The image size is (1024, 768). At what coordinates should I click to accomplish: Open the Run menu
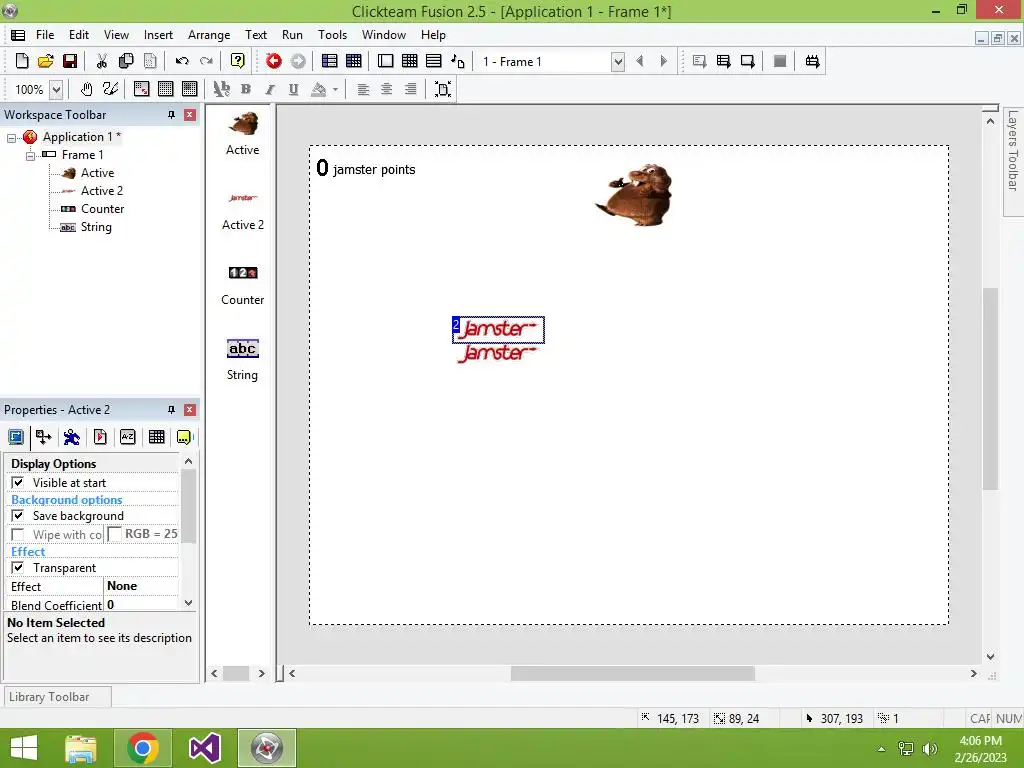point(292,35)
